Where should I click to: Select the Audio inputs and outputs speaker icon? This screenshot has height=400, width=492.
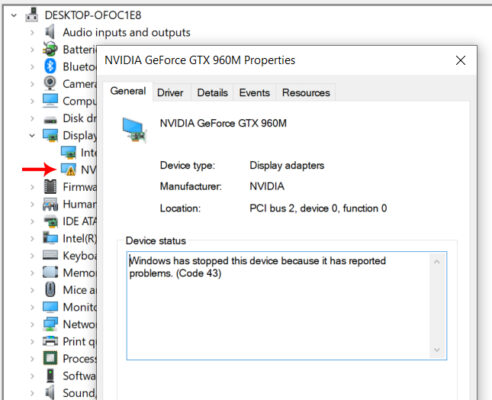tap(50, 32)
